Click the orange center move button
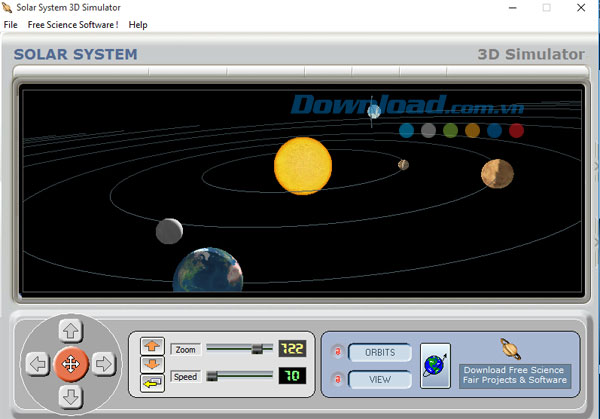The width and height of the screenshot is (600, 419). [x=70, y=364]
